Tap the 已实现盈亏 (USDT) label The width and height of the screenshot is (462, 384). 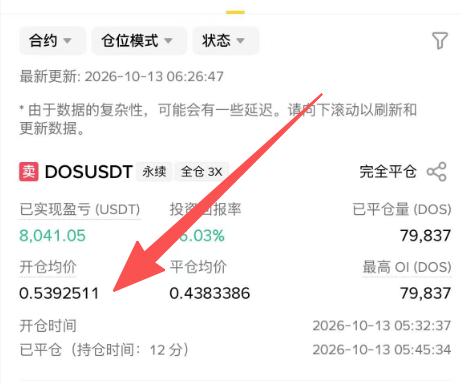click(80, 209)
